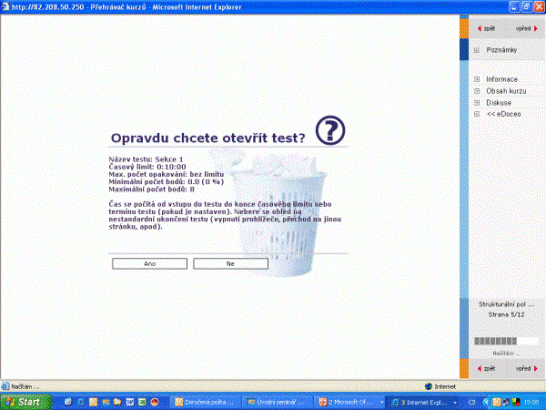Open the Diskuse section
Screen dimensions: 546x410
pyautogui.click(x=498, y=103)
